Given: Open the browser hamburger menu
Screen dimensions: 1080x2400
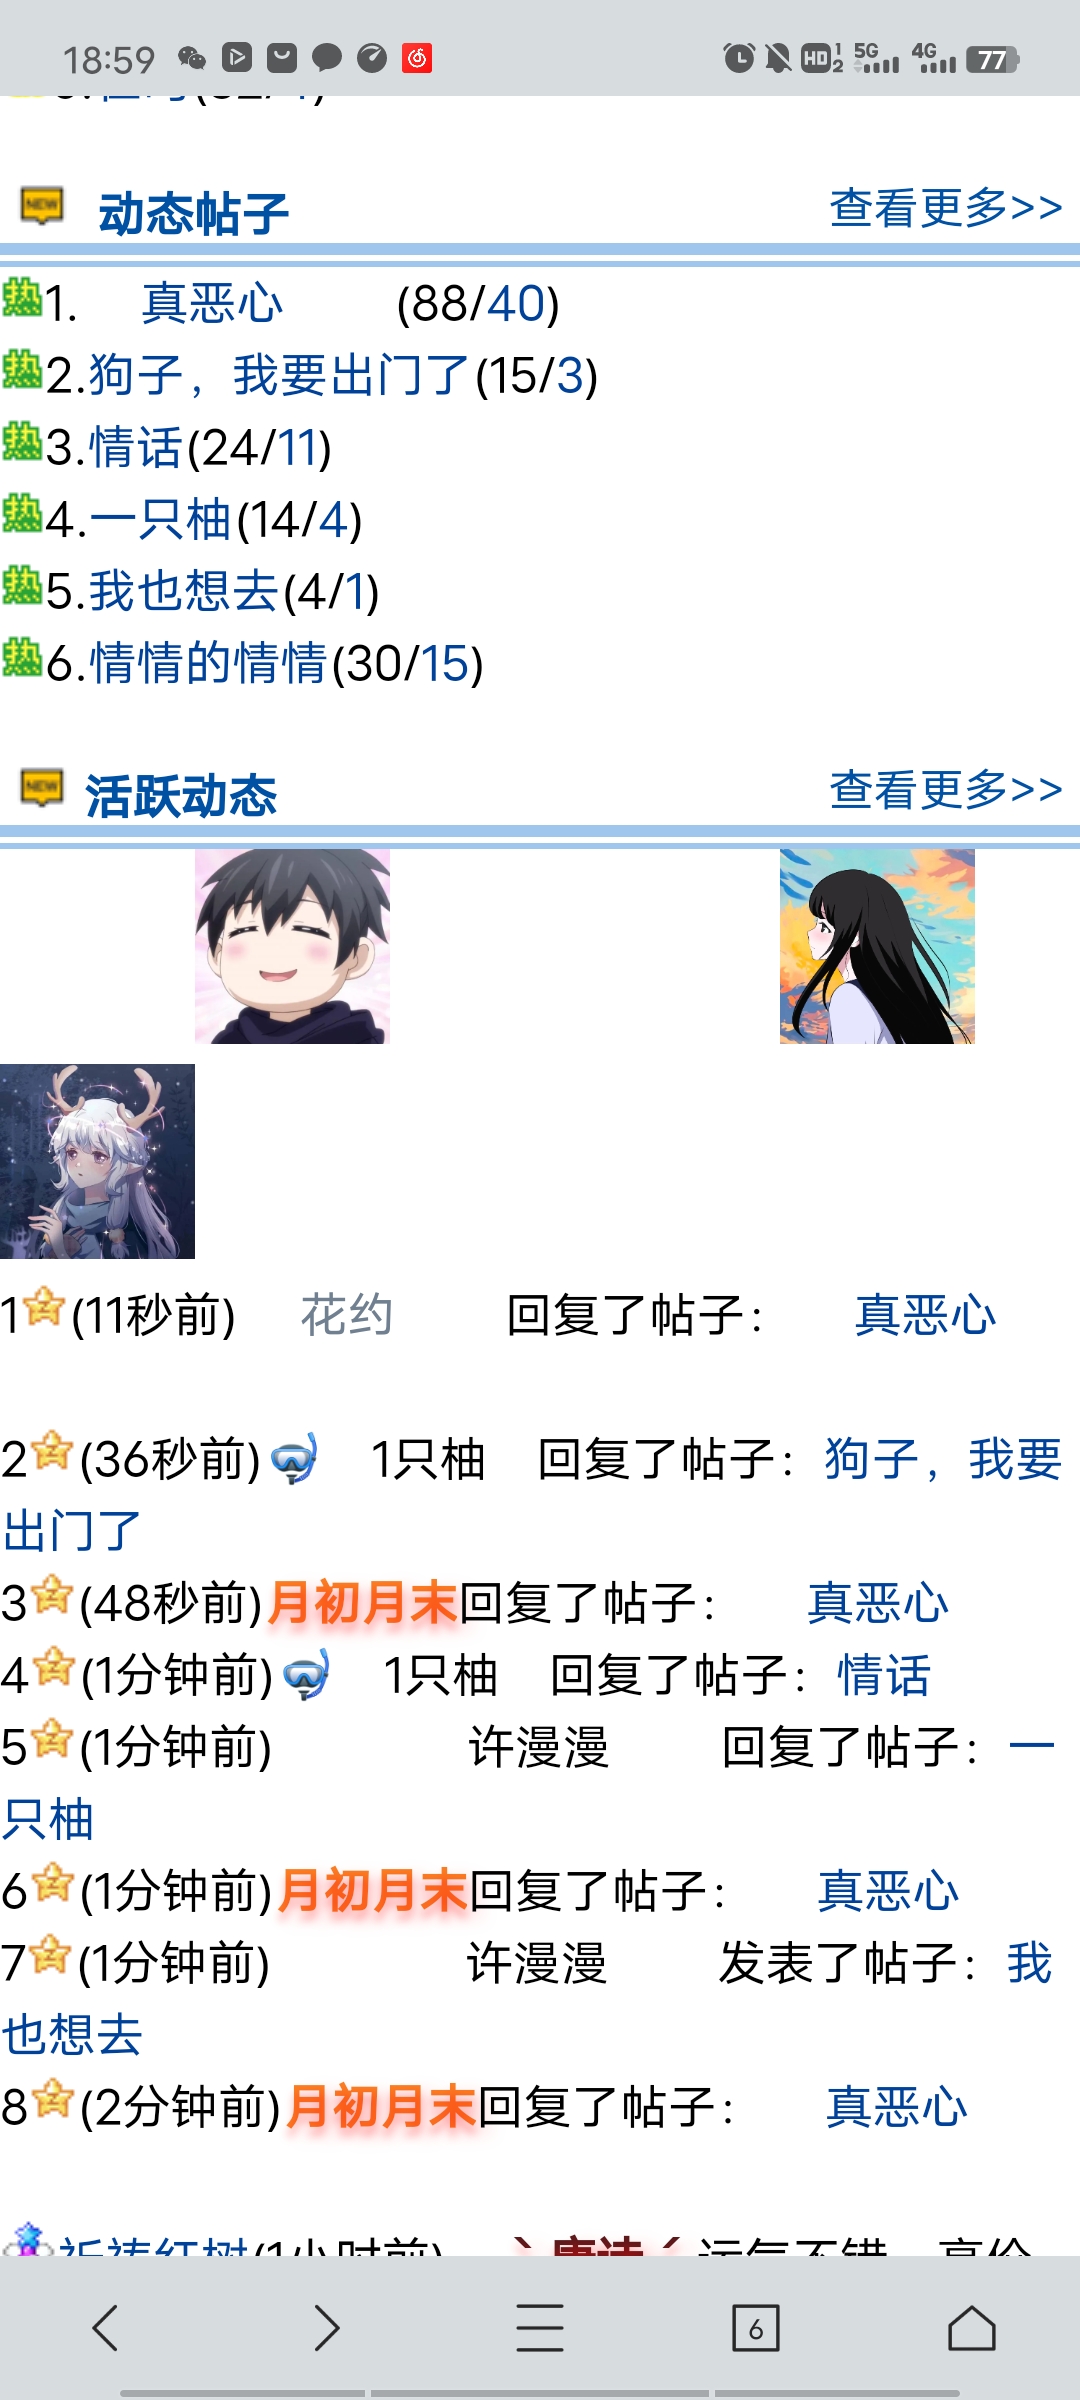Looking at the screenshot, I should click(540, 2328).
